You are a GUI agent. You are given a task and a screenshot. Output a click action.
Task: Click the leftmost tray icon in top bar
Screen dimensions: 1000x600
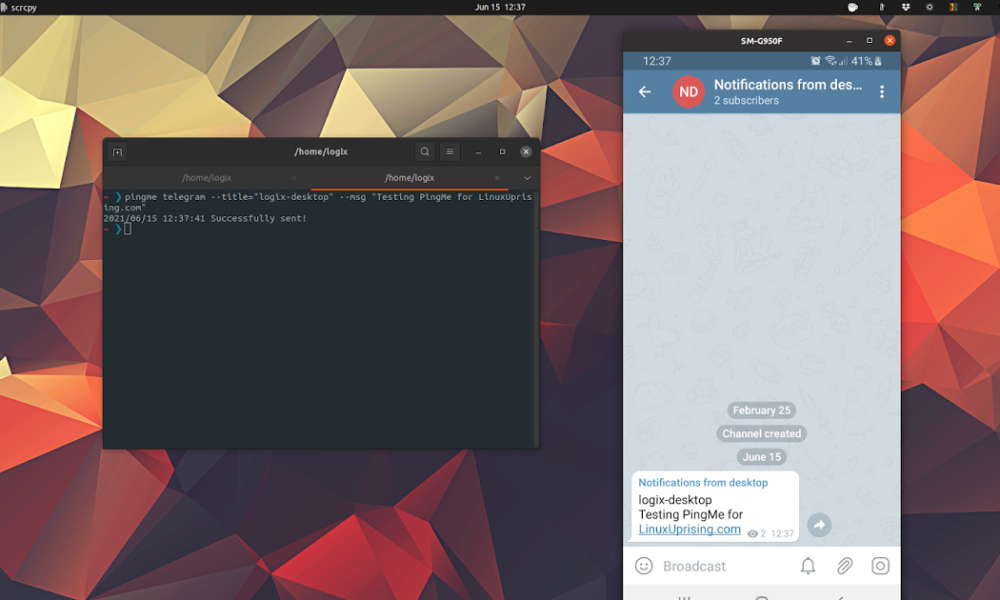(x=853, y=7)
